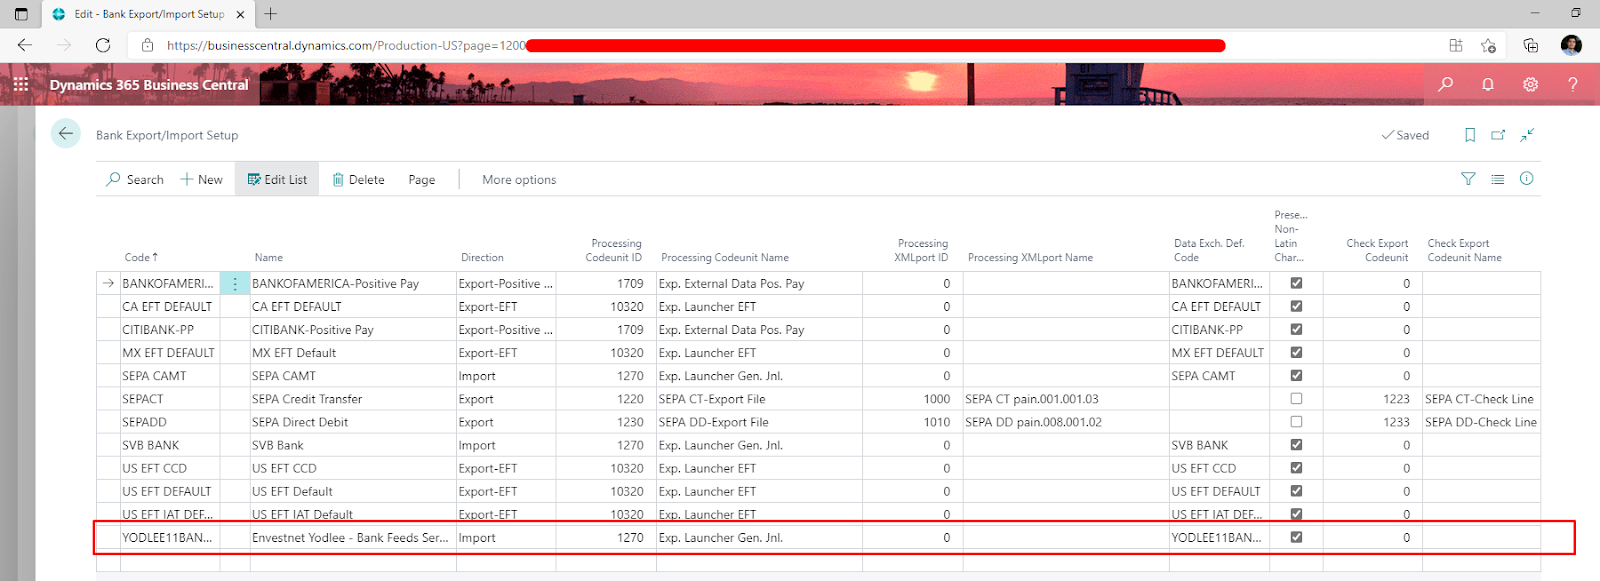Select YODLEE11BAN code cell
1600x581 pixels.
pos(170,537)
